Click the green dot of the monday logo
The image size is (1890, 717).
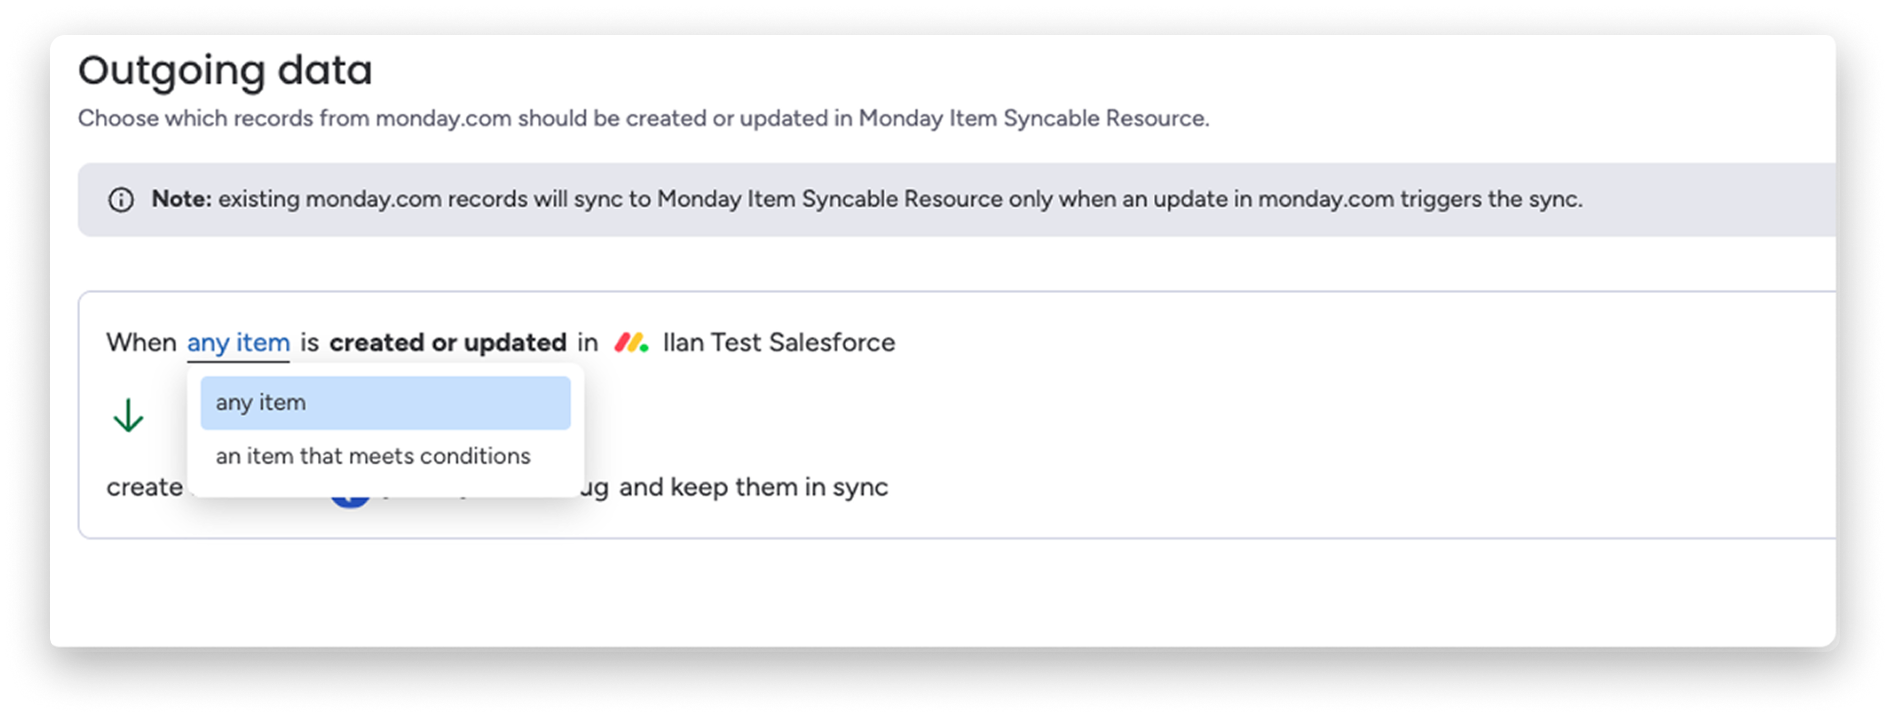[x=644, y=348]
